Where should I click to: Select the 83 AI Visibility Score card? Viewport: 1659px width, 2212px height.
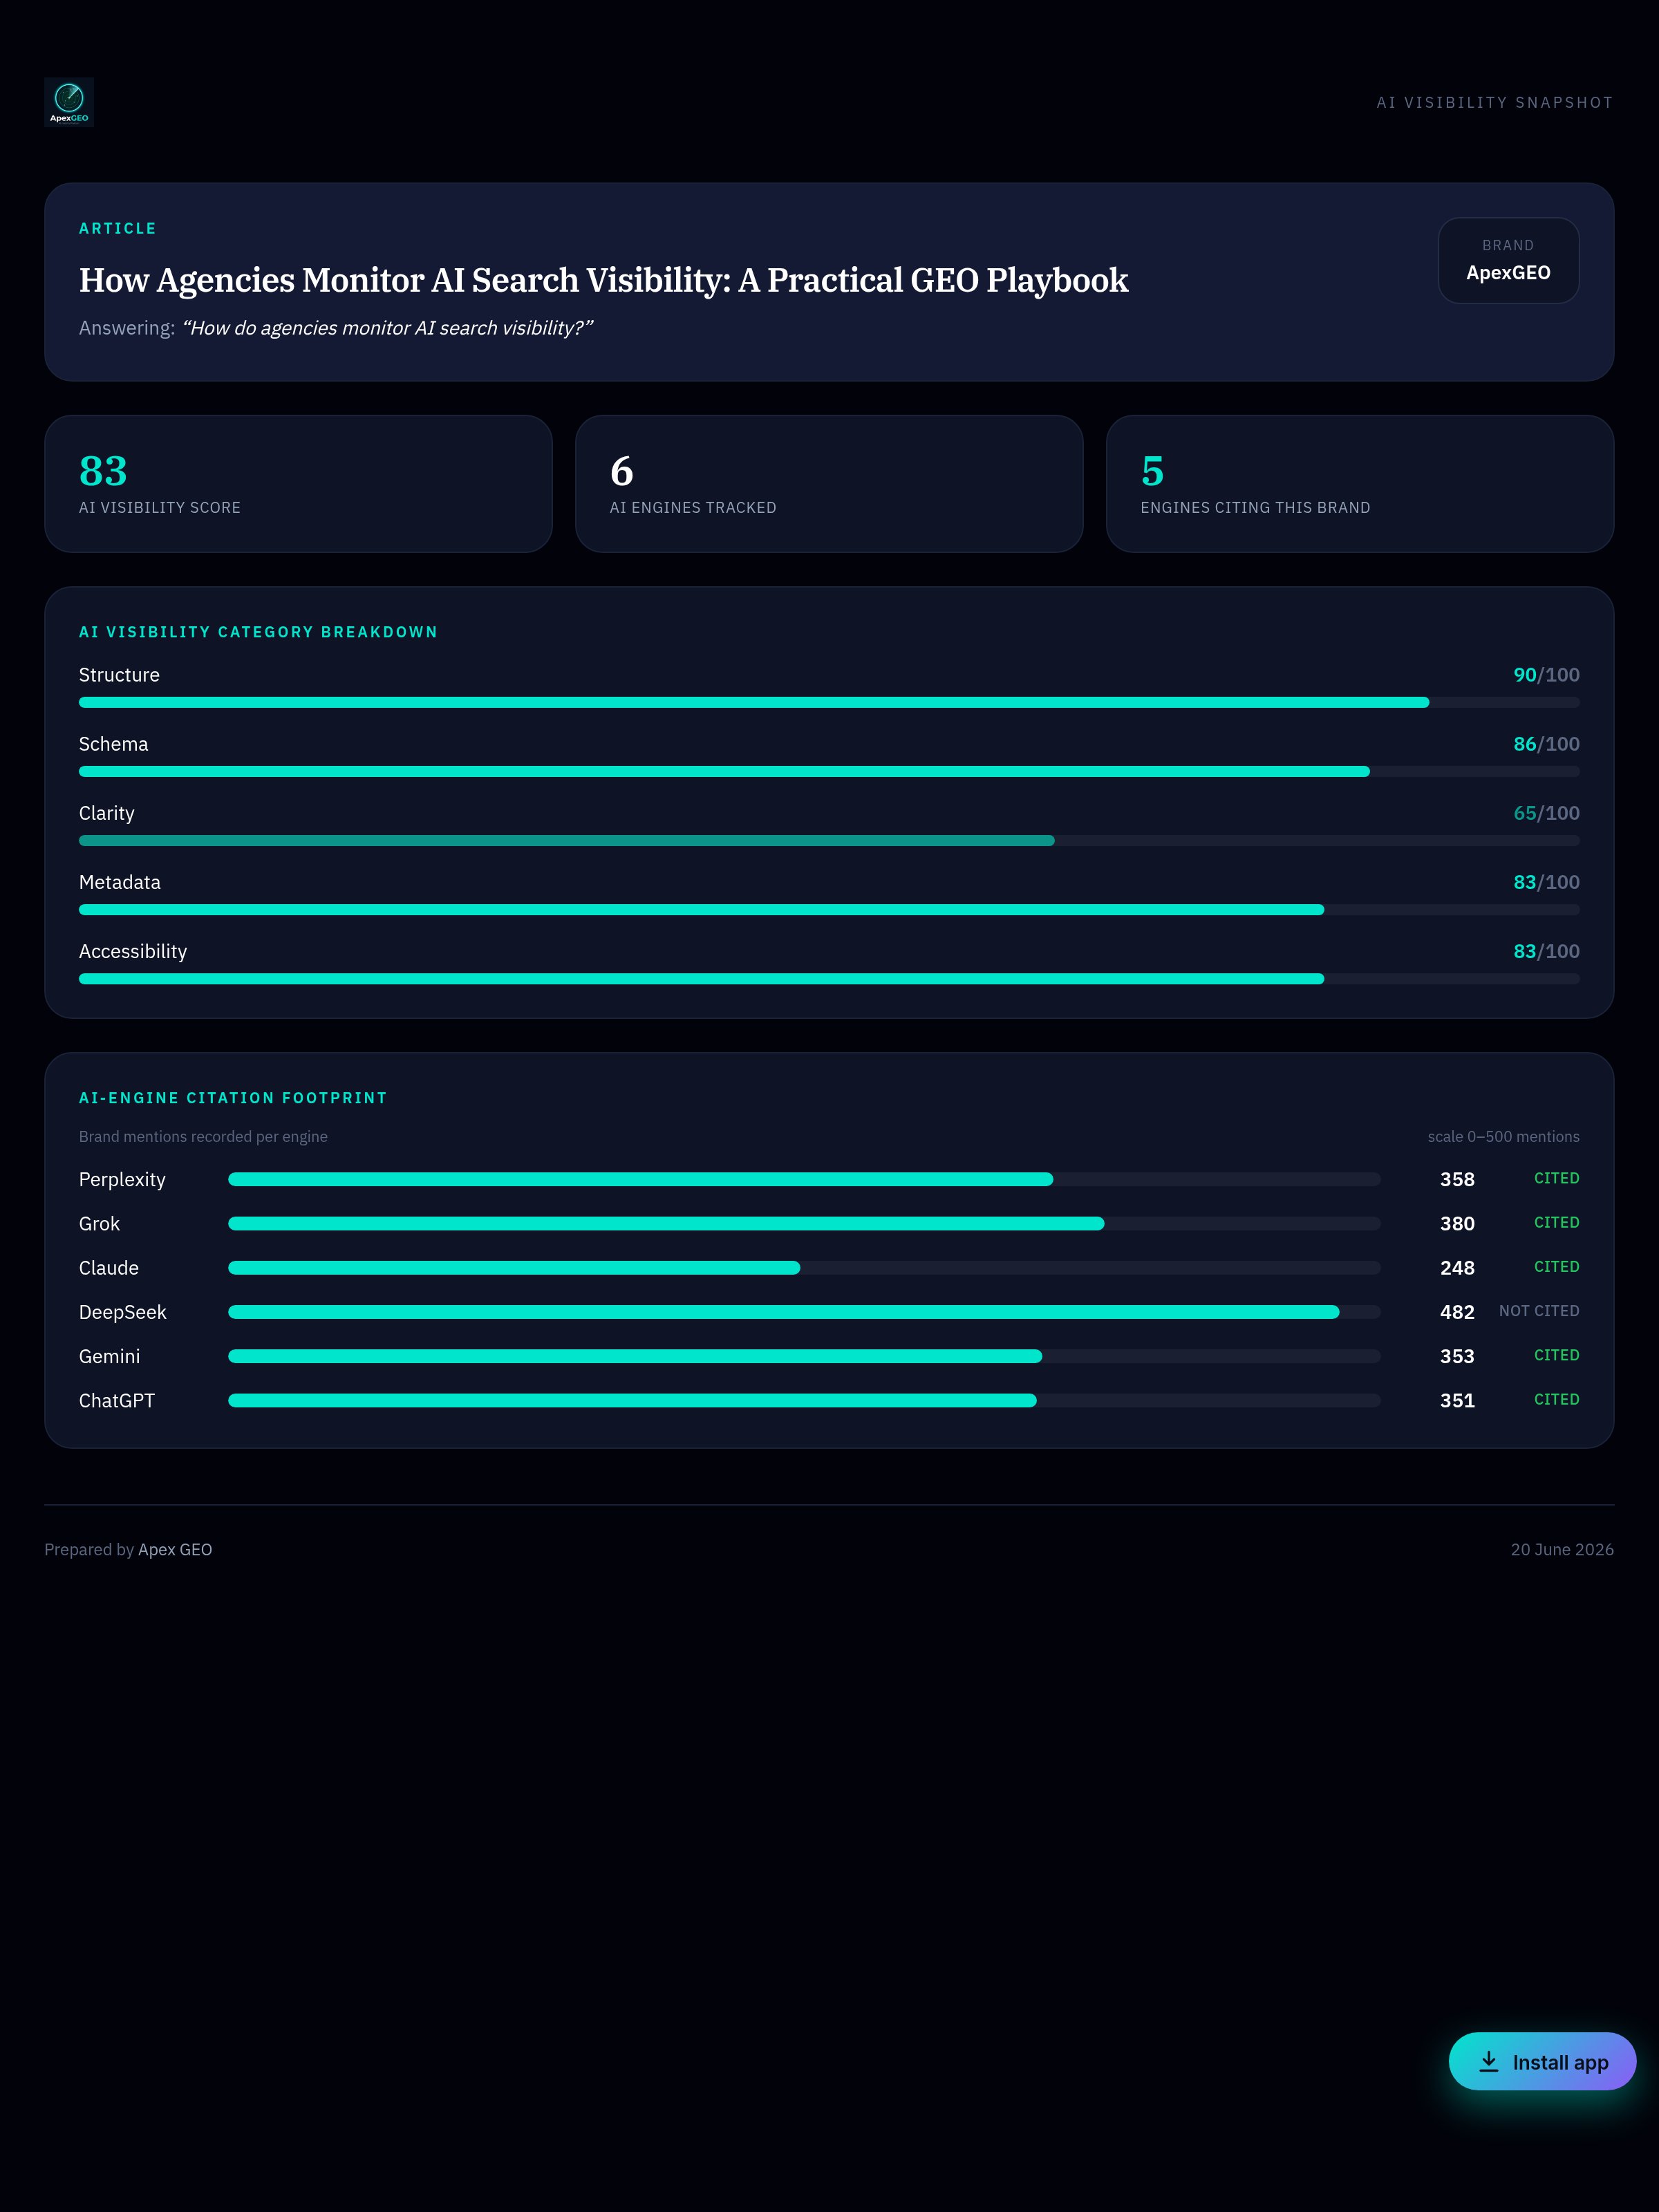(x=298, y=484)
